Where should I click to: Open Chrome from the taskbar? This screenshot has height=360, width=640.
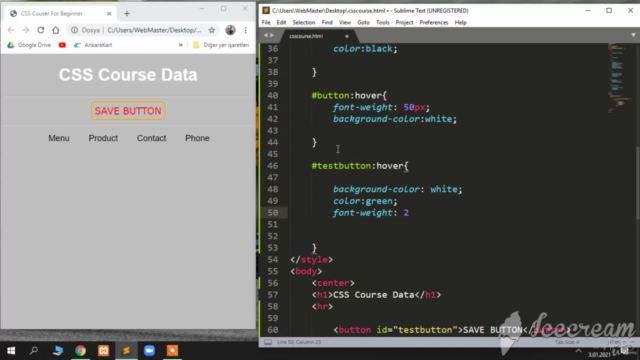coord(80,351)
